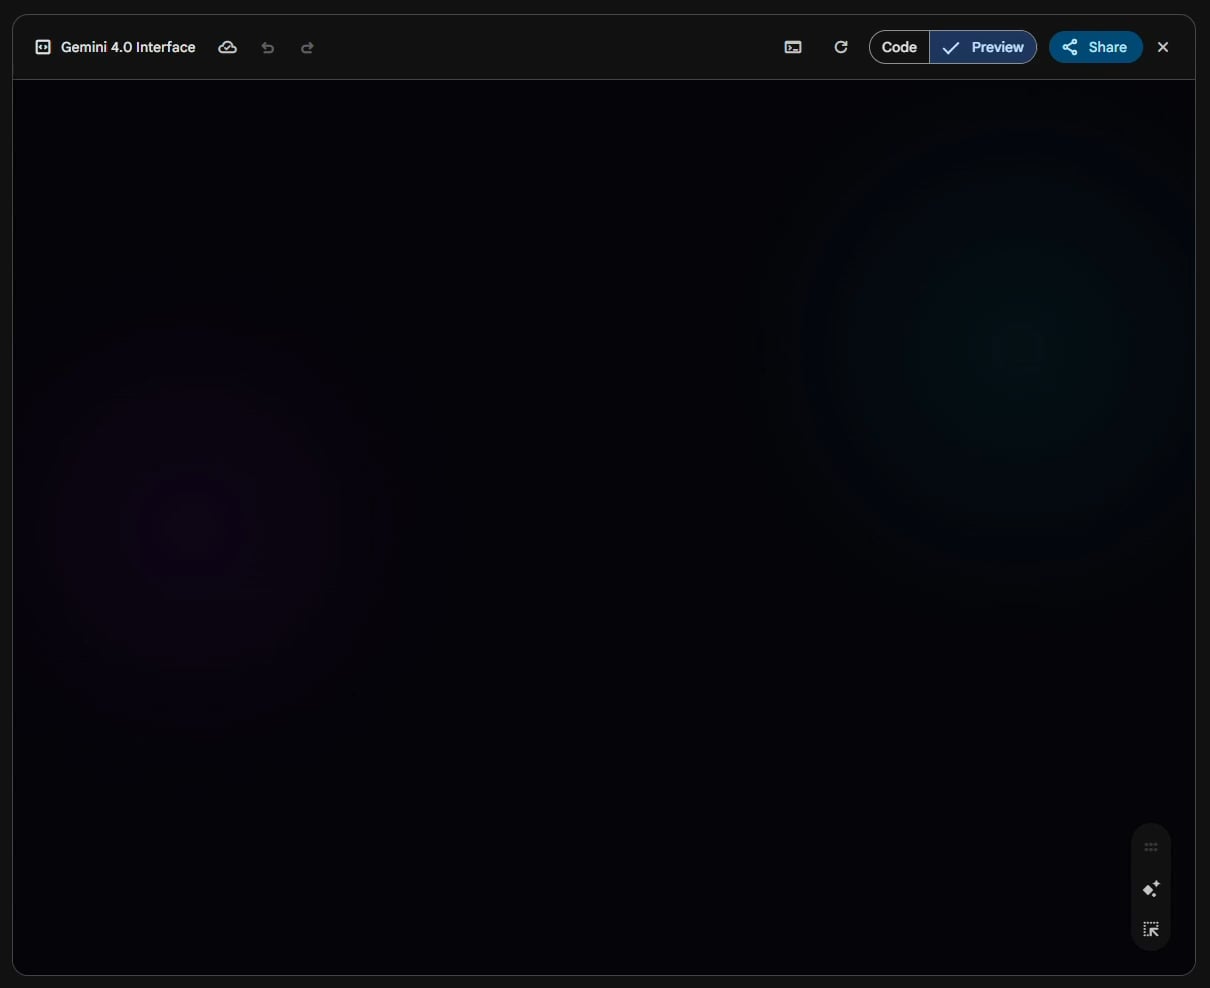Click empty header space between redo and console

click(x=550, y=47)
